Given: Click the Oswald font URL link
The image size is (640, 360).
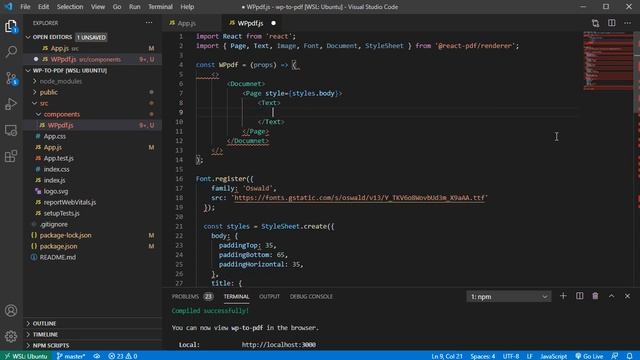Looking at the screenshot, I should click(x=360, y=198).
